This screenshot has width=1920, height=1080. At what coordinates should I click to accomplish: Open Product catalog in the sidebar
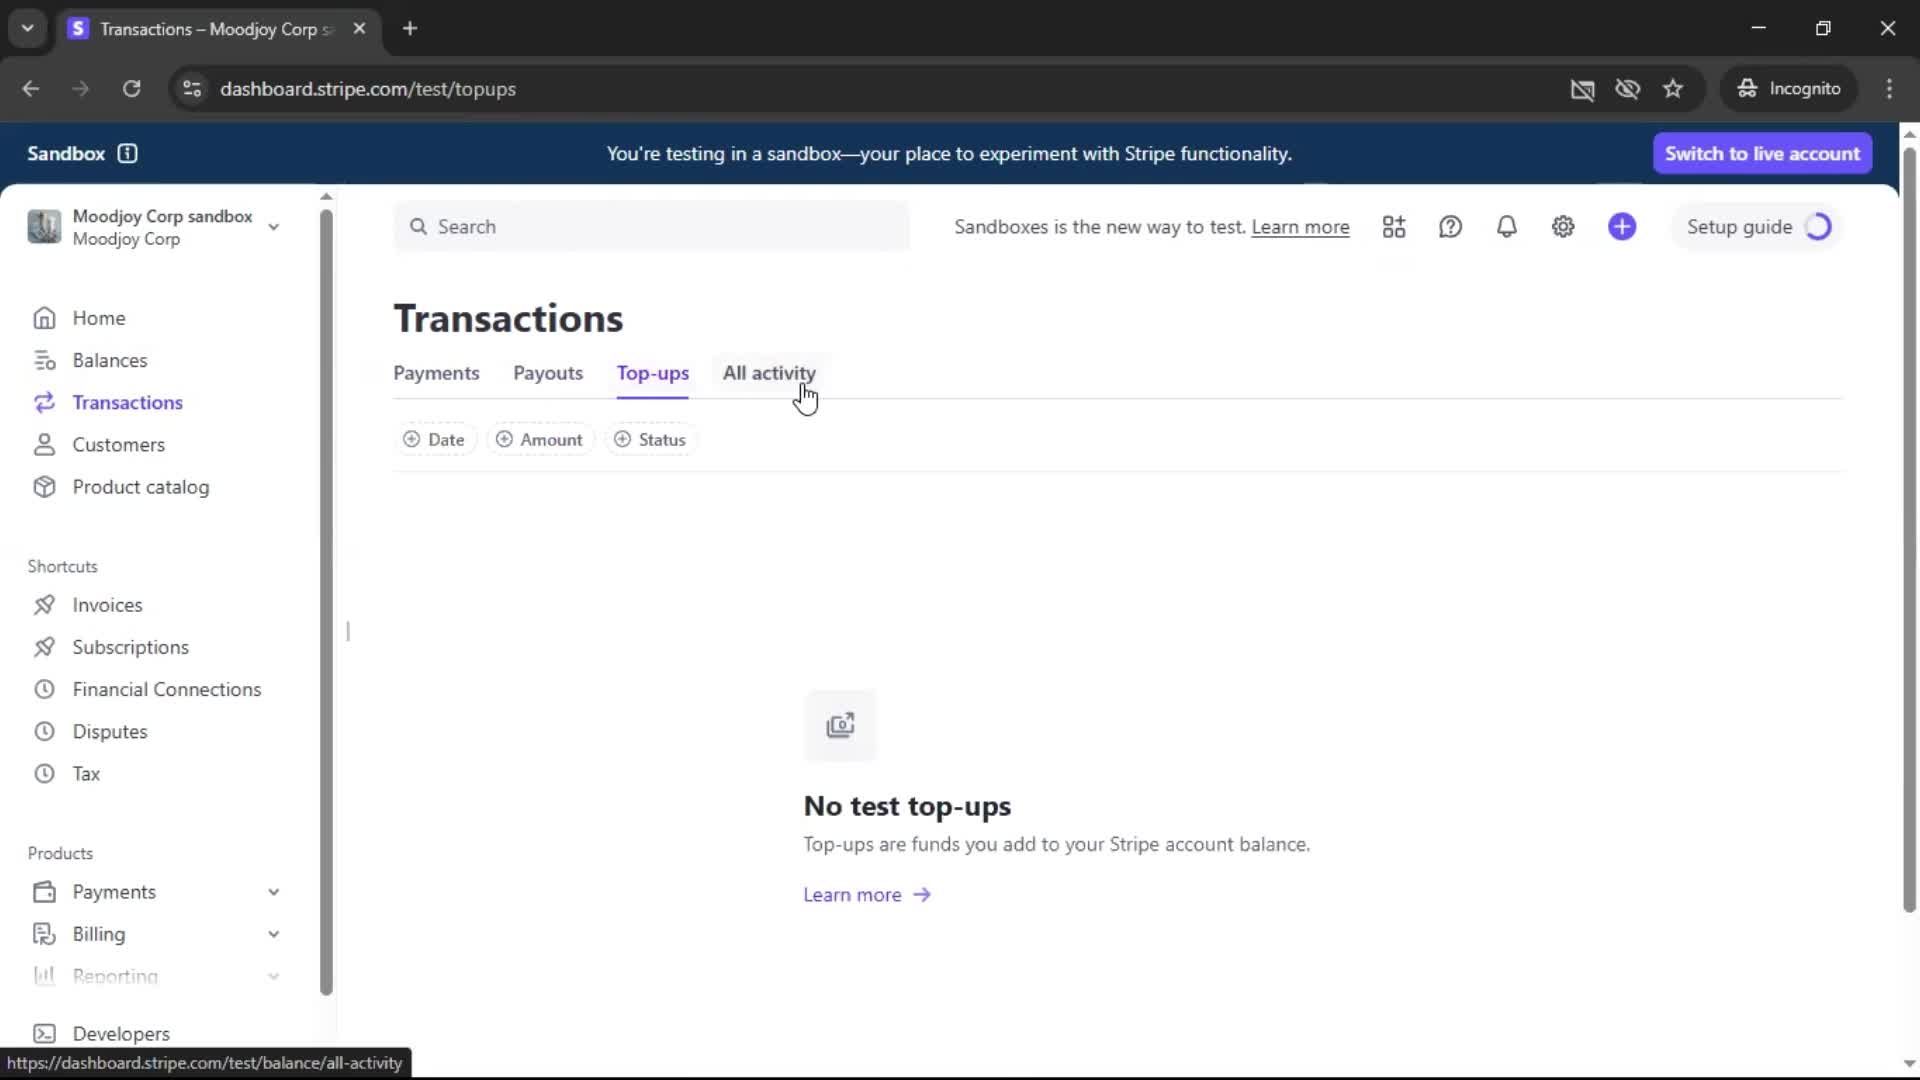[140, 487]
